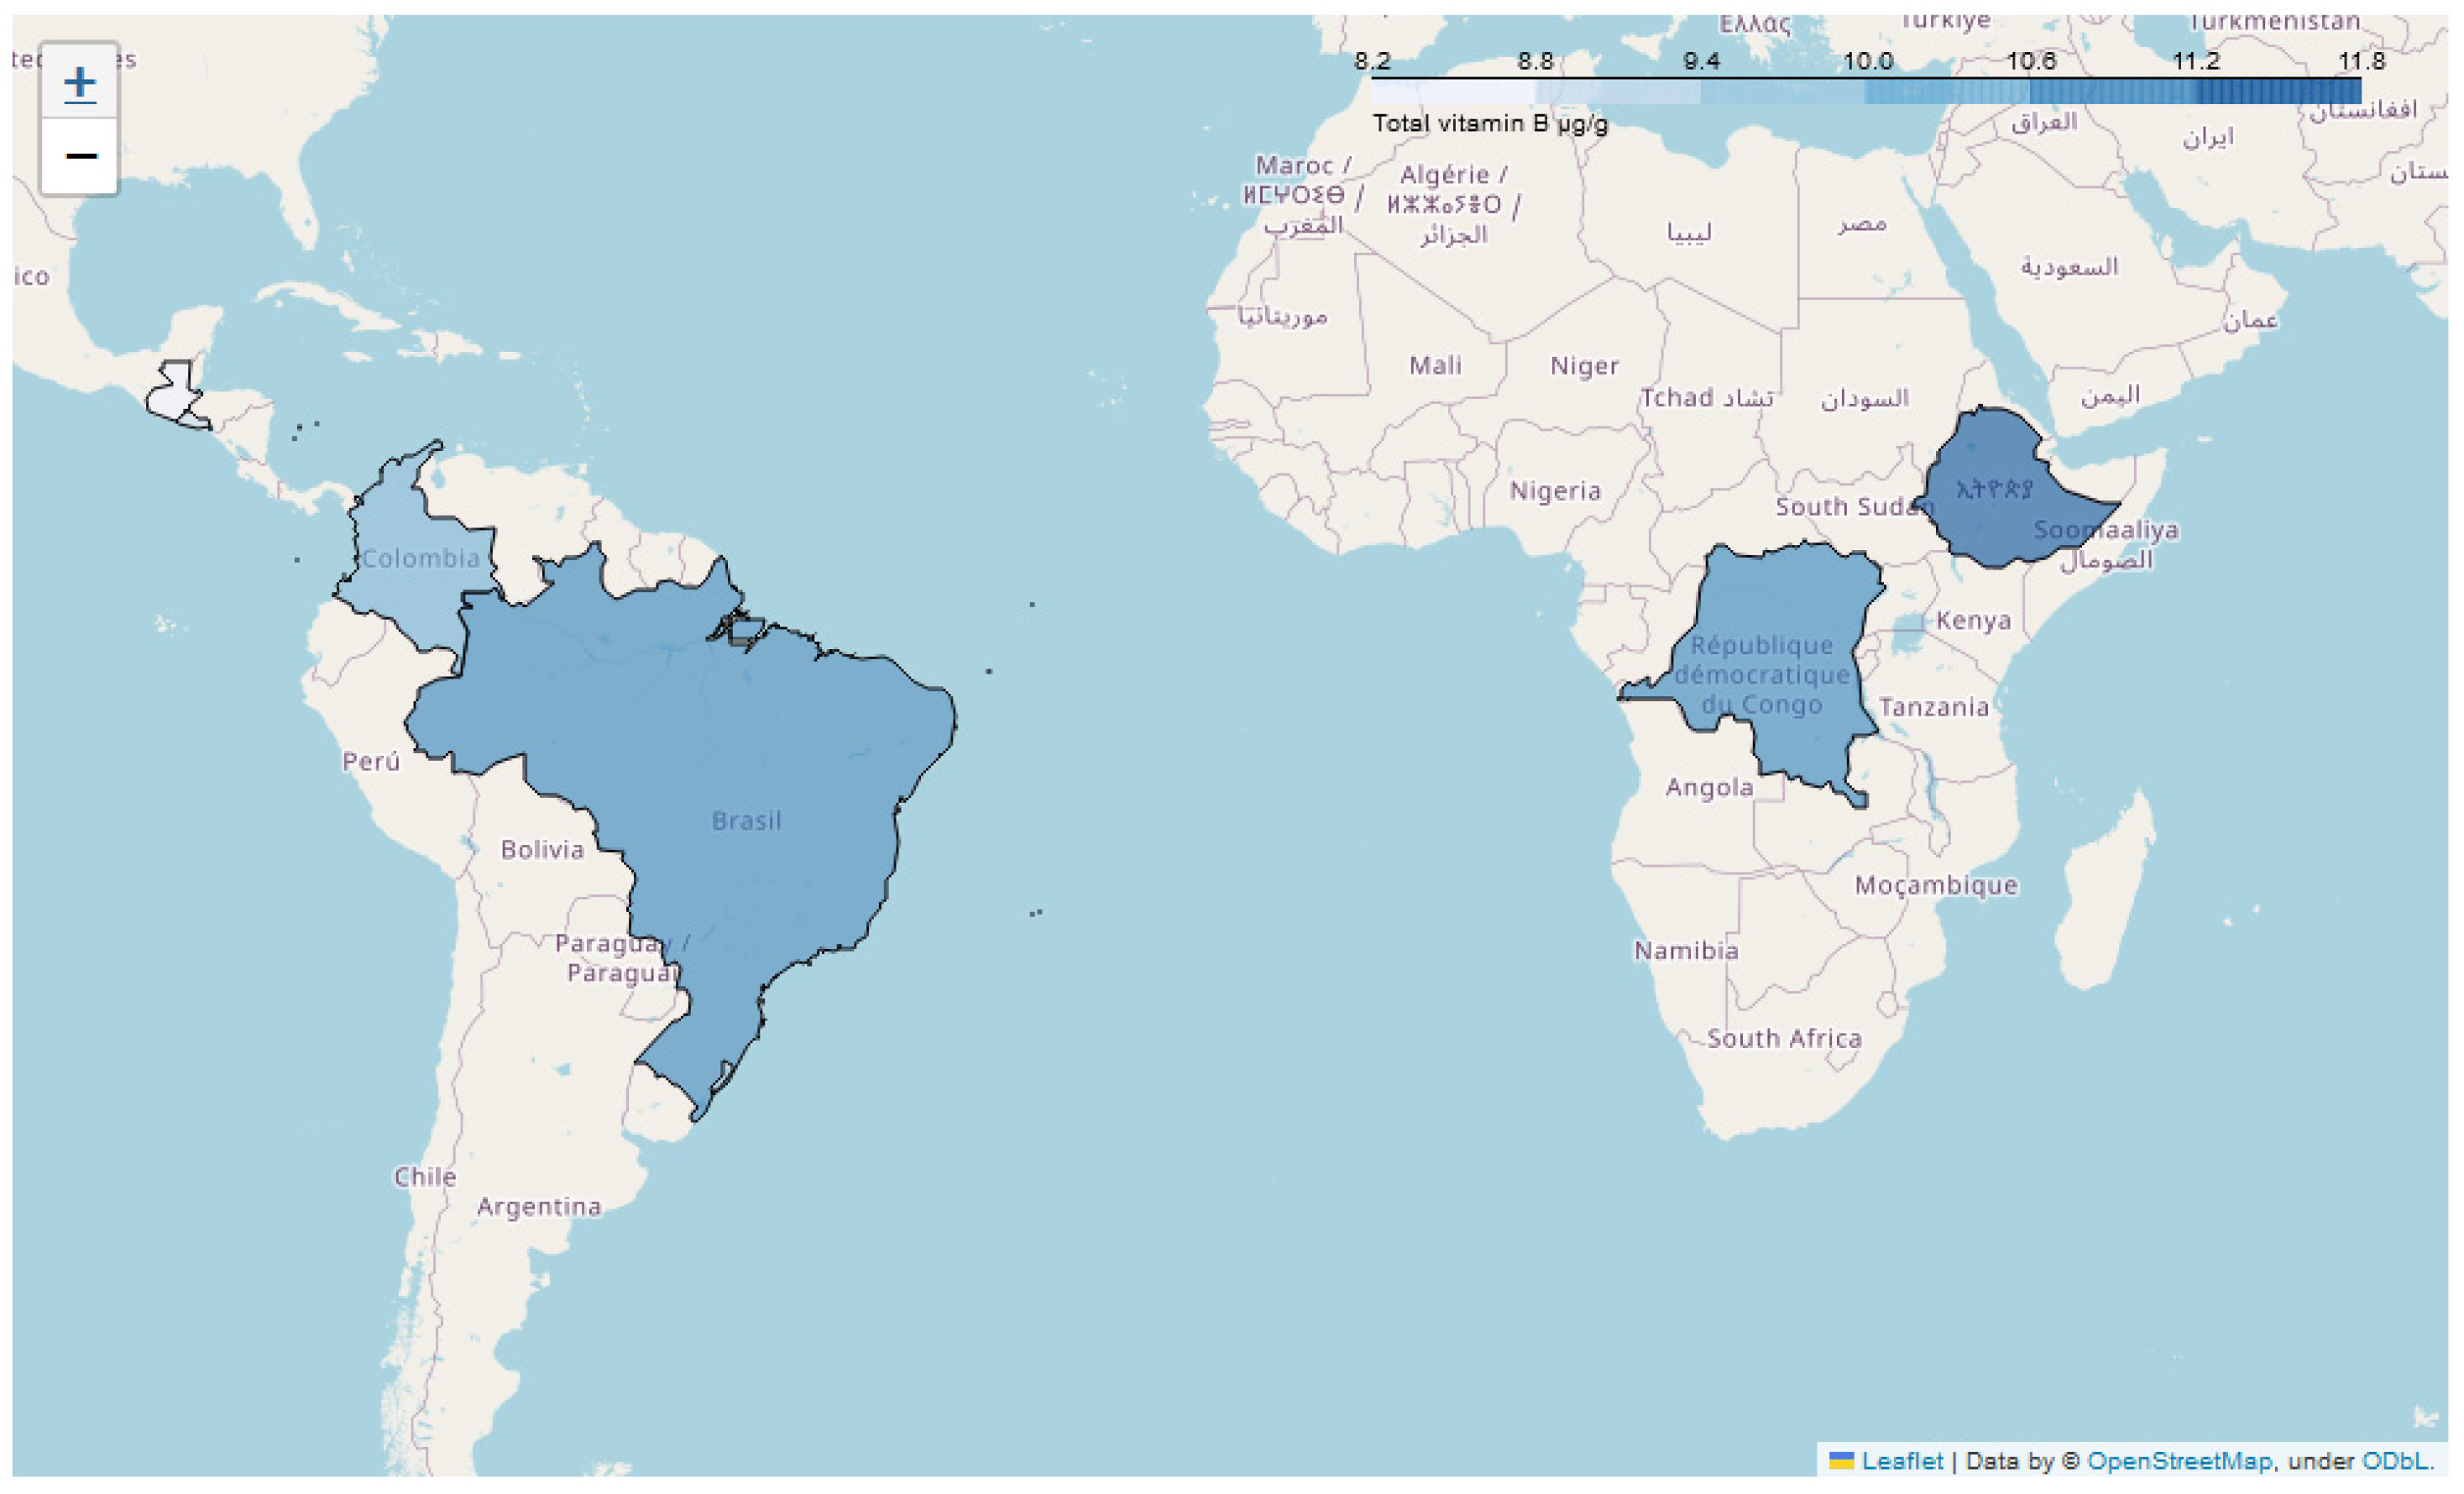
Task: Click the Argentina map label
Action: [x=539, y=1207]
